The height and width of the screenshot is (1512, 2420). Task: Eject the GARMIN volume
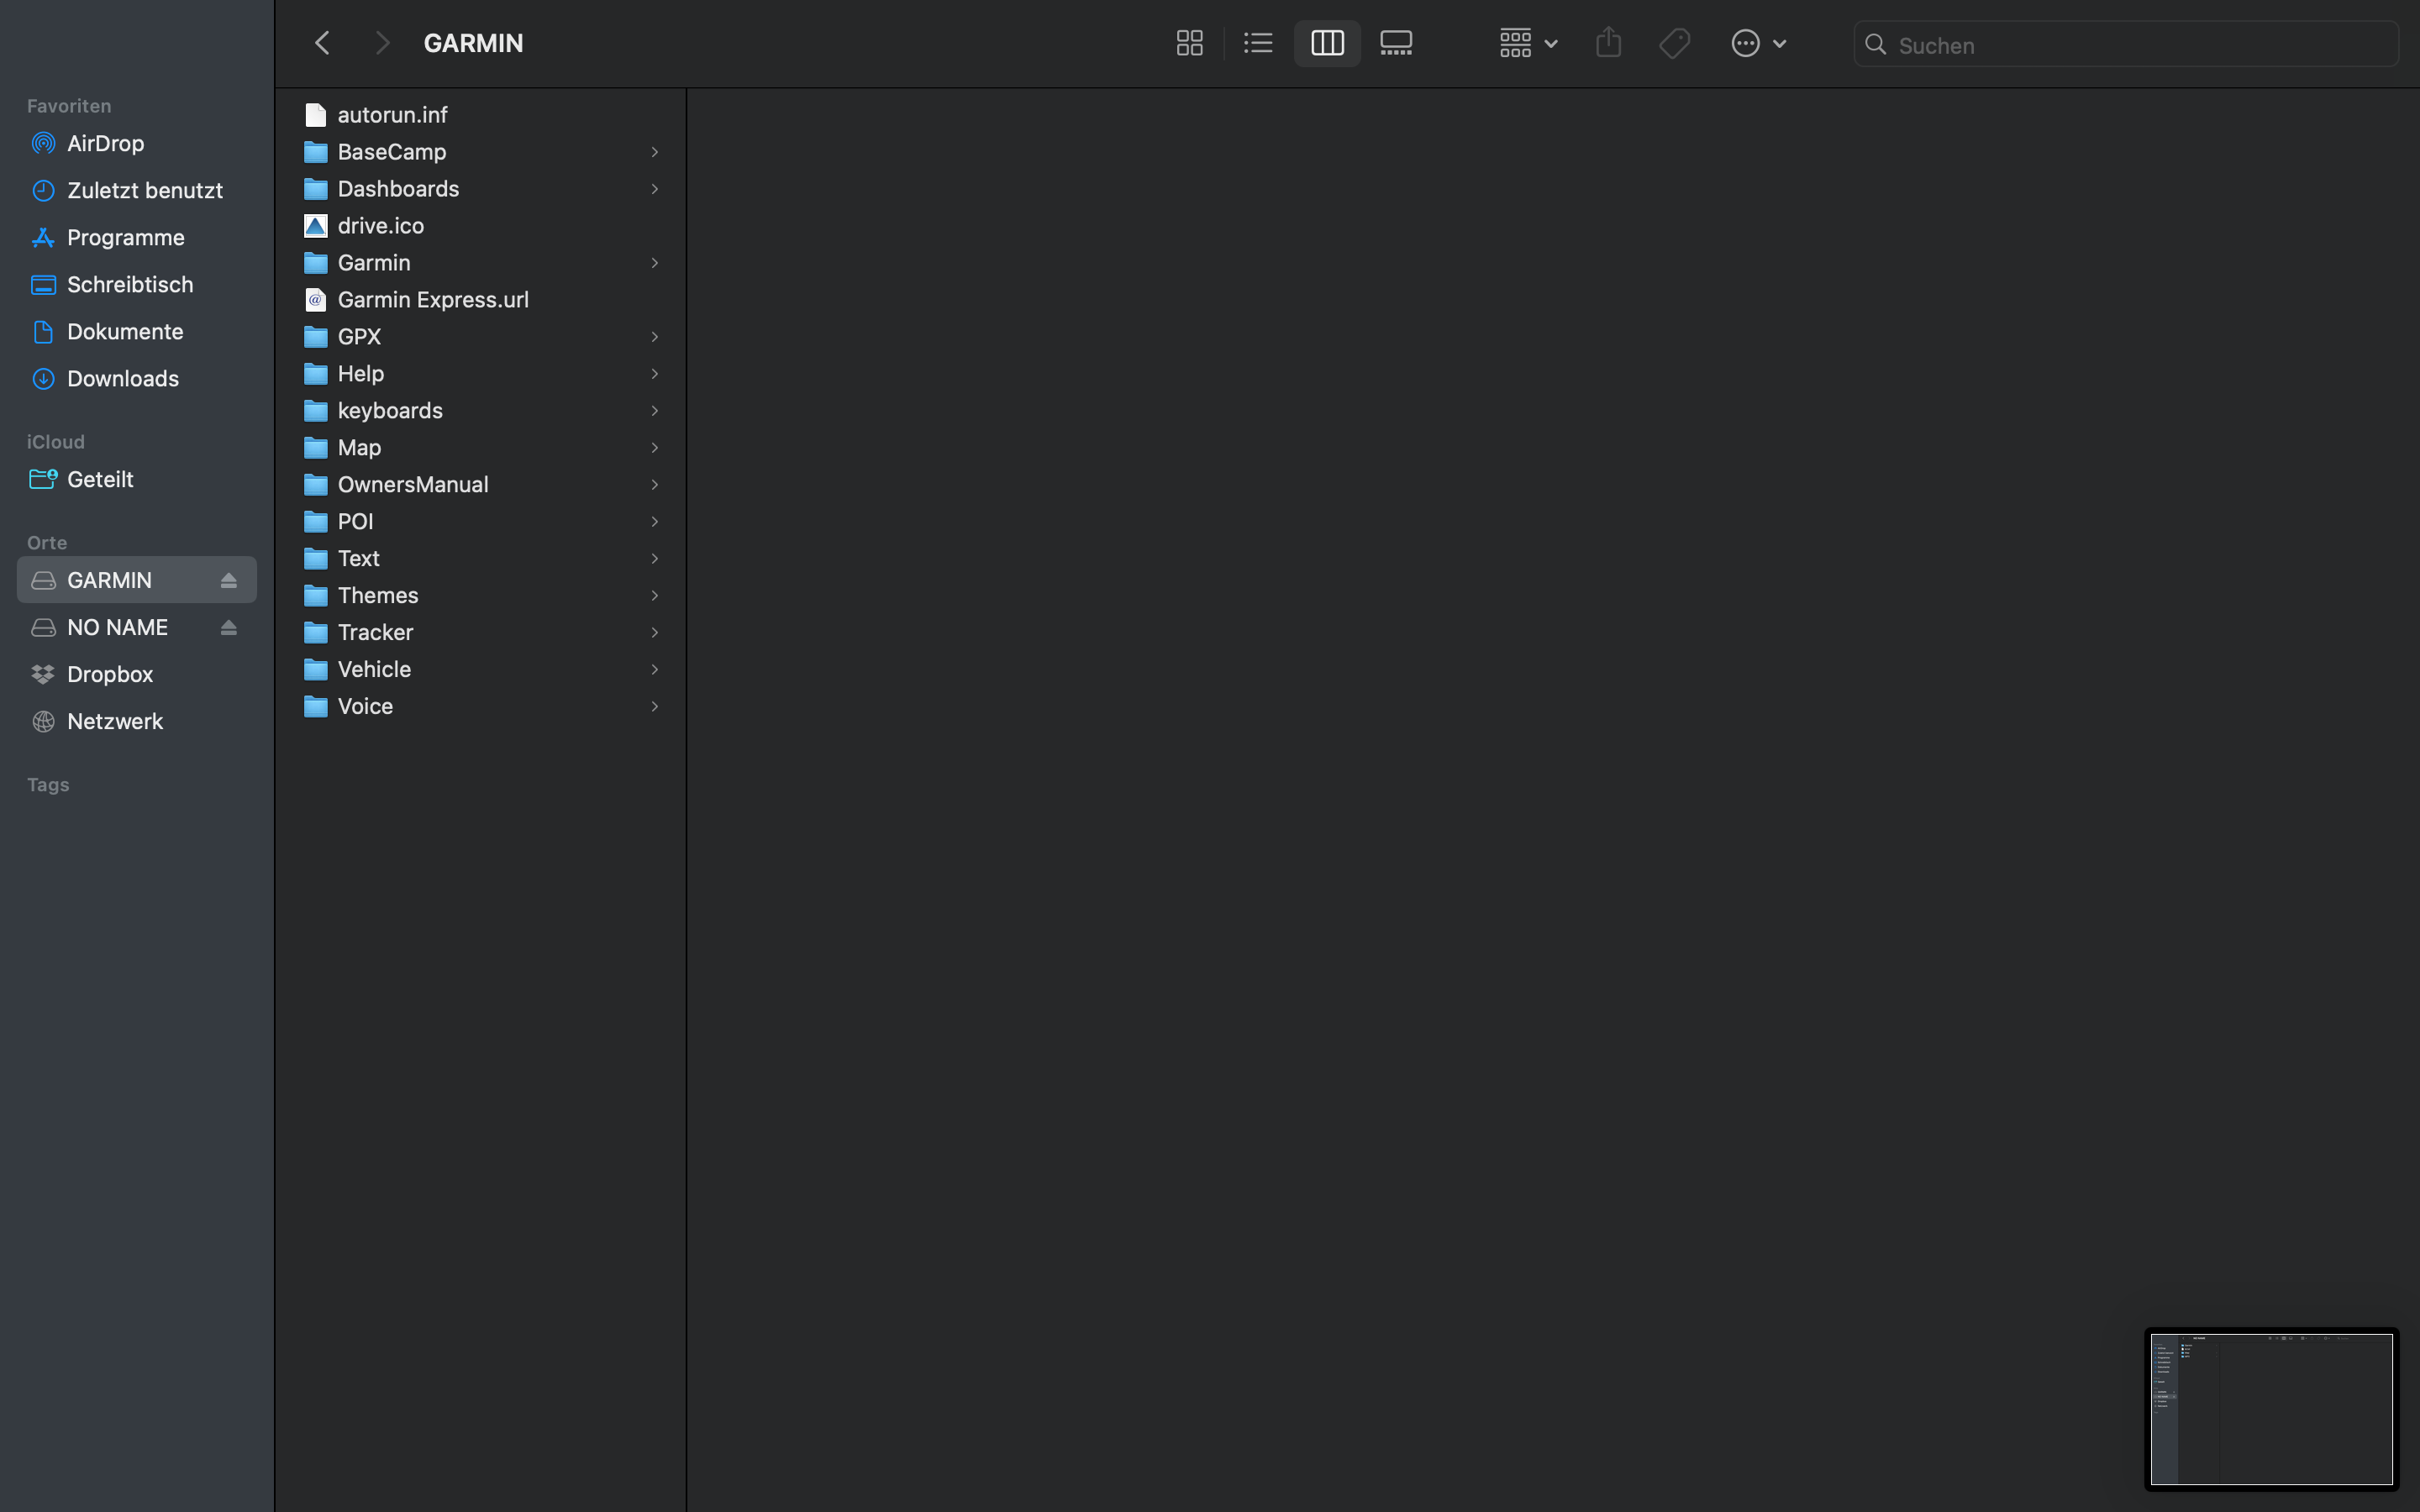(x=228, y=580)
